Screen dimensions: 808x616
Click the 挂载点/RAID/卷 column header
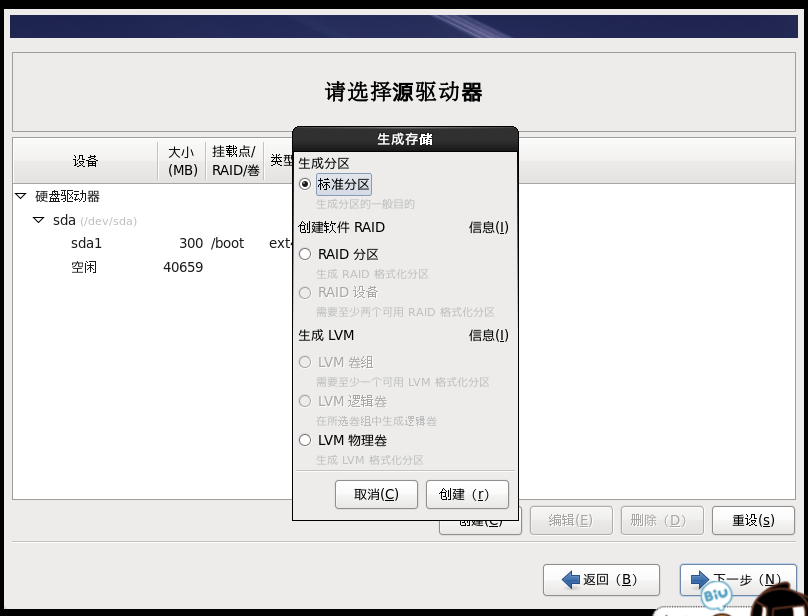[x=234, y=161]
